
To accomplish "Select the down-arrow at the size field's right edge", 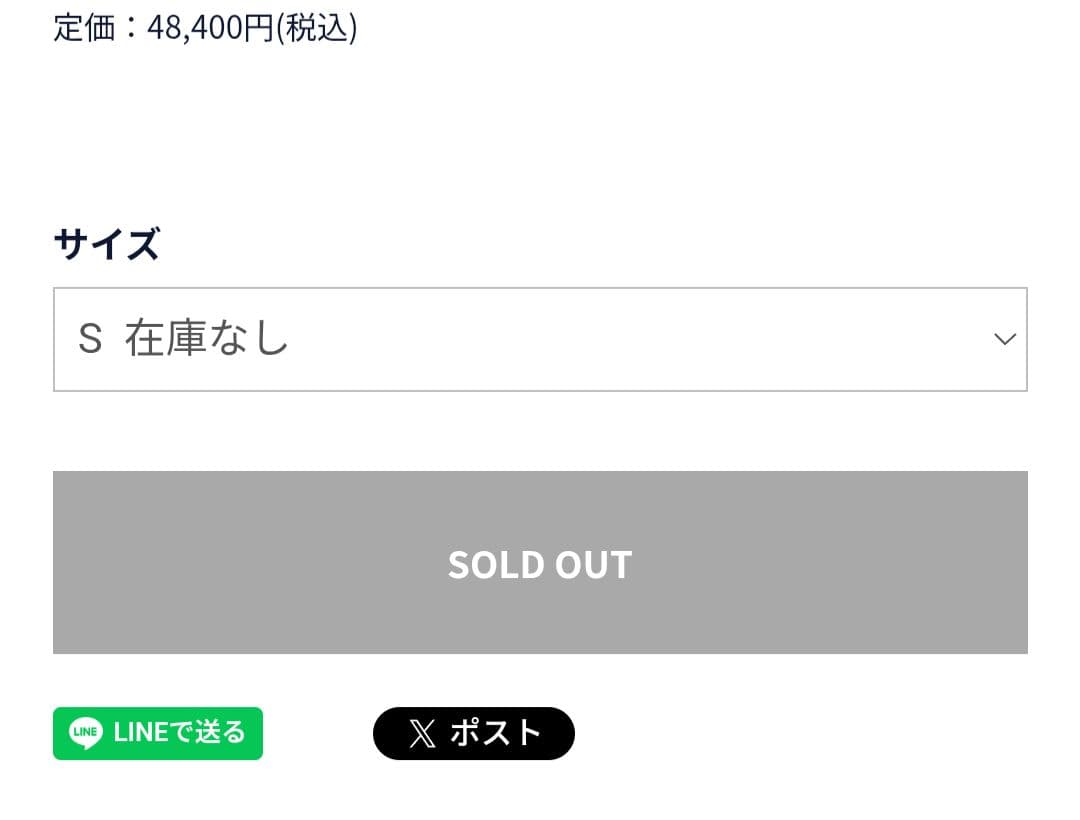I will coord(1005,339).
